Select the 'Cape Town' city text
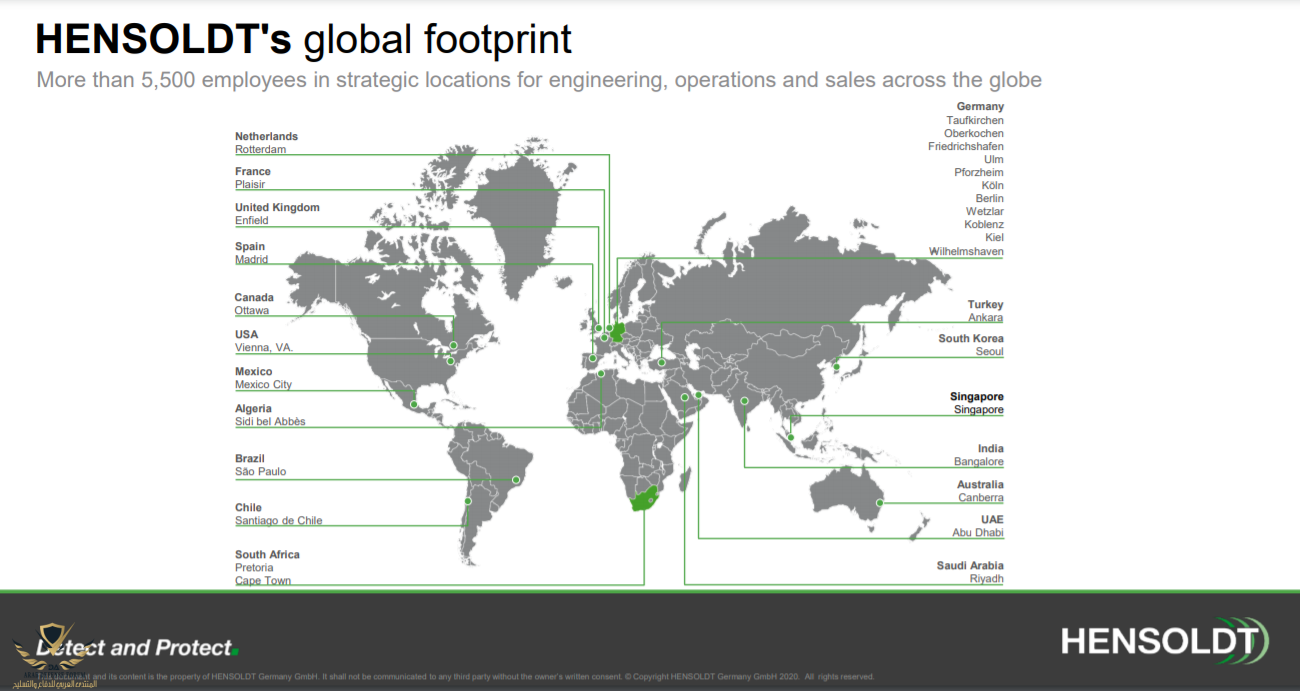This screenshot has height=691, width=1300. pos(263,580)
